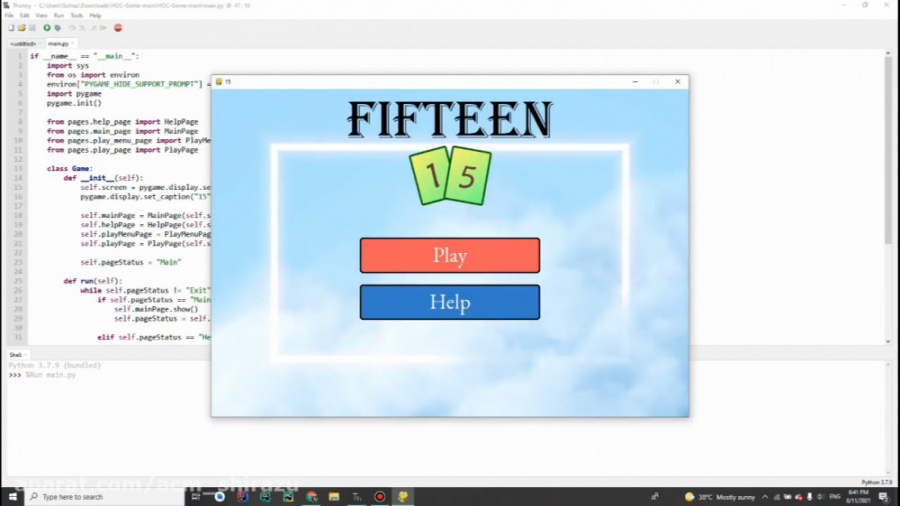
Task: Click the "pygame.init()" code line
Action: click(74, 103)
